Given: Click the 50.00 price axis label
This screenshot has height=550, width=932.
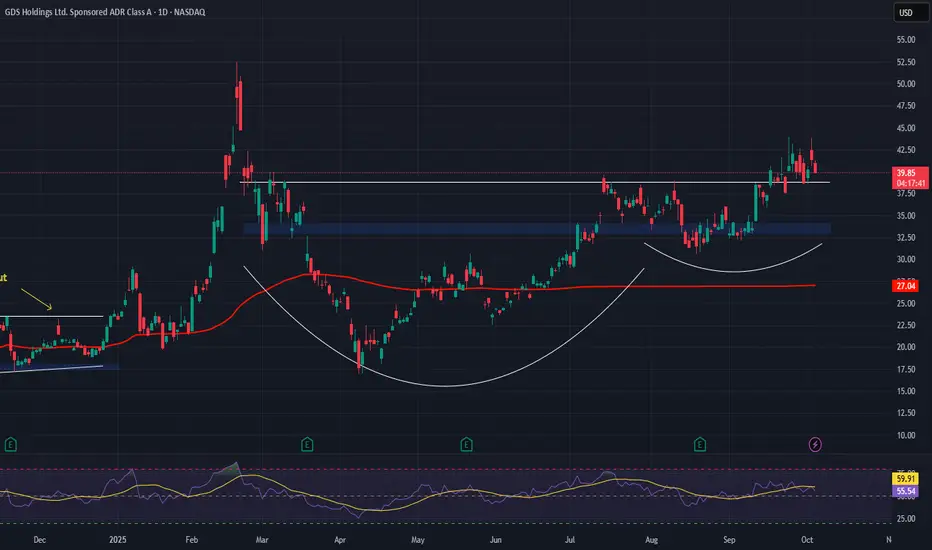Looking at the screenshot, I should [x=906, y=84].
